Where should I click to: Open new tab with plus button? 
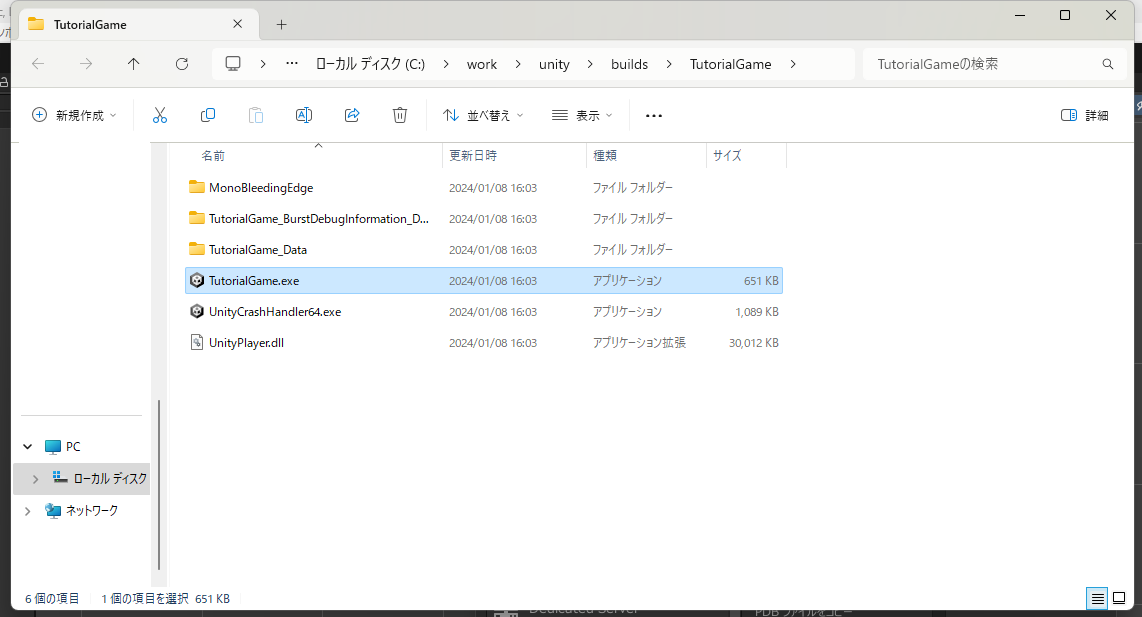281,25
